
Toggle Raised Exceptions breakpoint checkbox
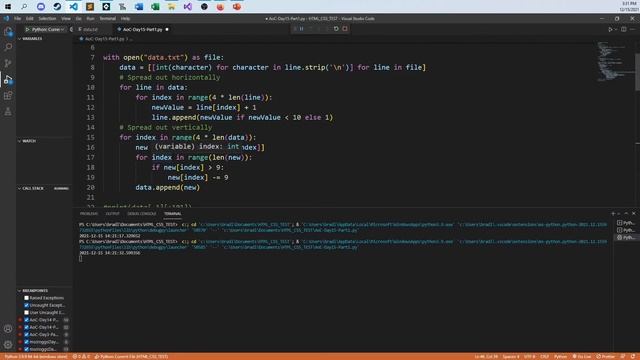[x=27, y=298]
